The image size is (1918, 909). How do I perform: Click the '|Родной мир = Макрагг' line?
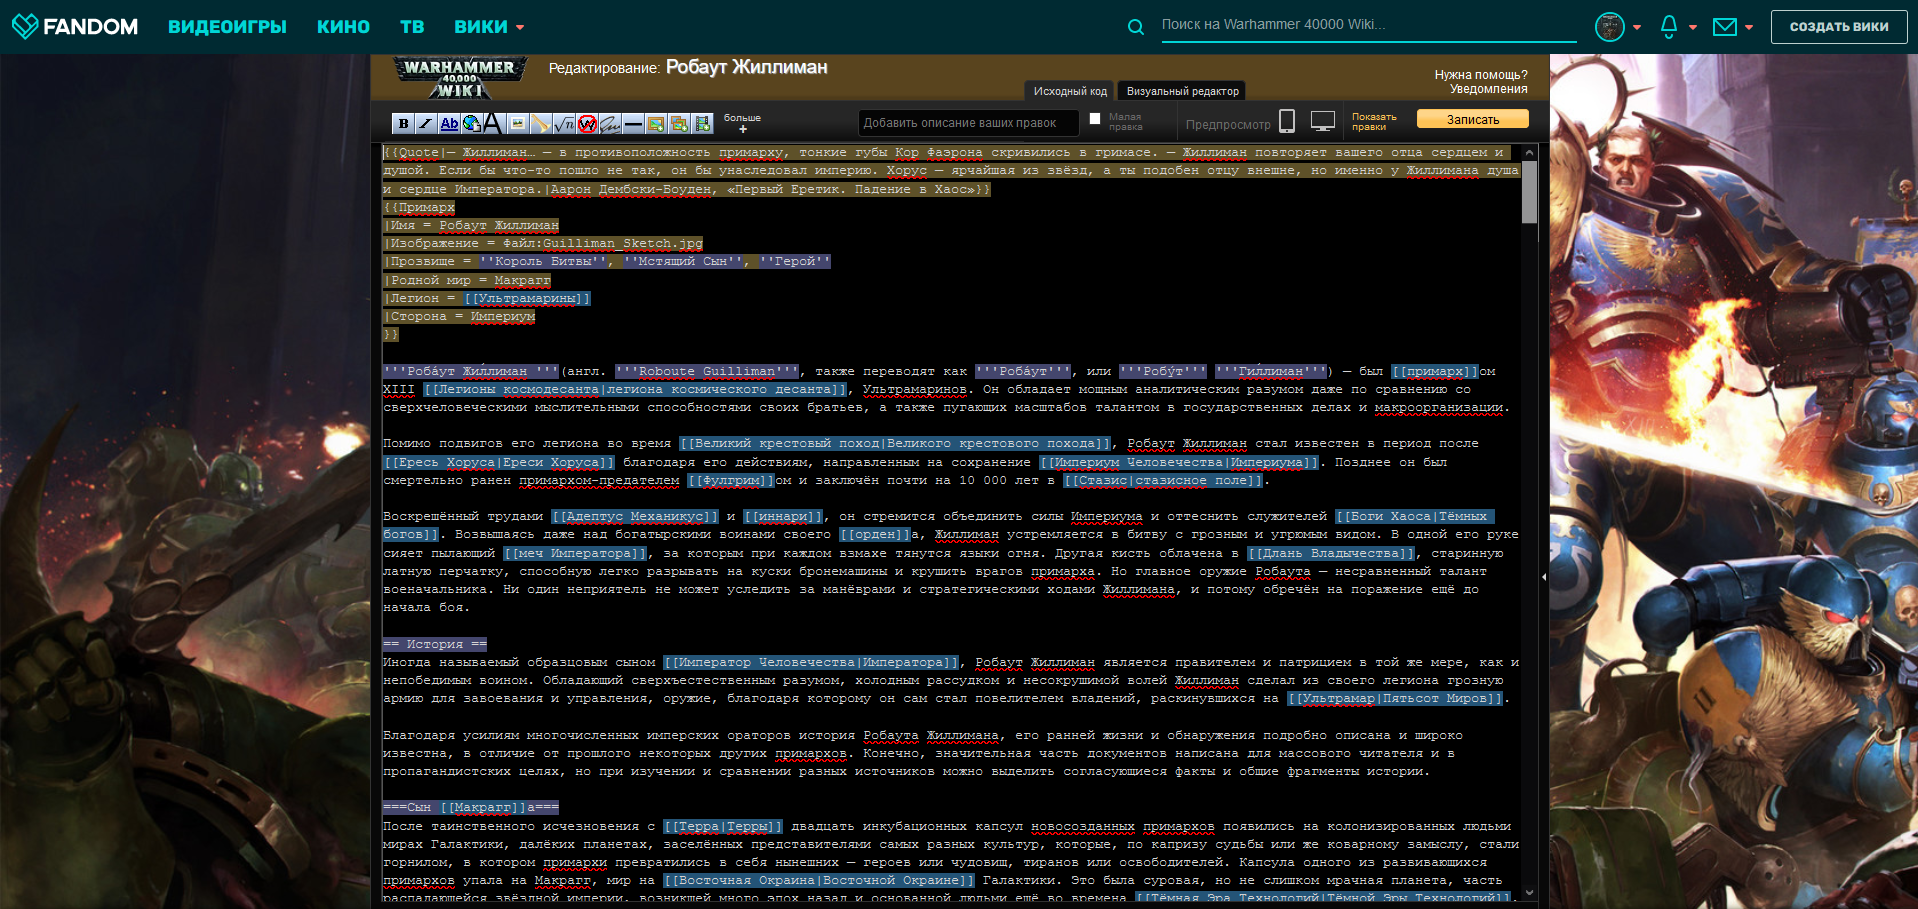tap(467, 280)
